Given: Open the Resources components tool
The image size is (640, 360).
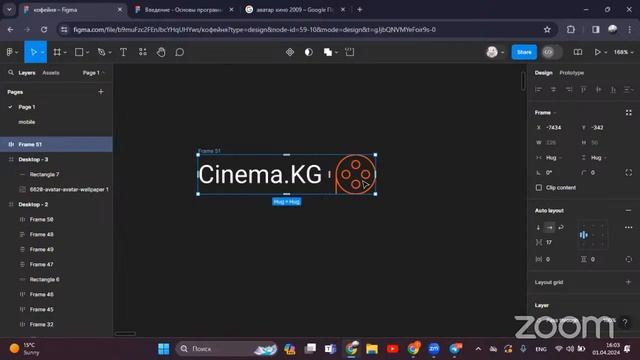Looking at the screenshot, I should tap(142, 52).
